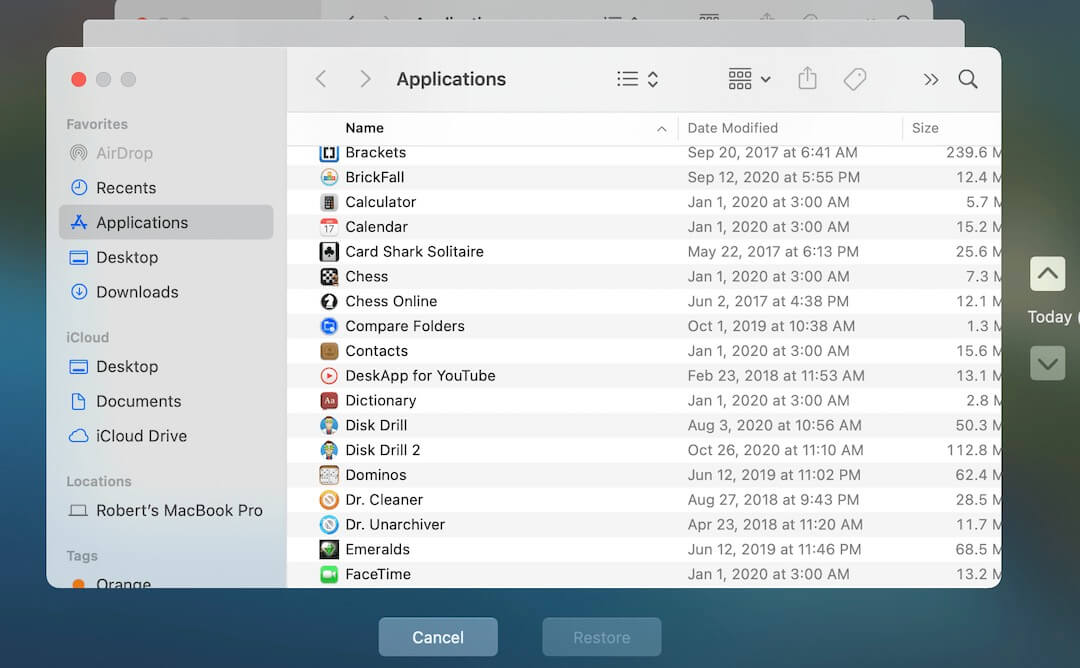Click the Cancel button

coord(438,637)
